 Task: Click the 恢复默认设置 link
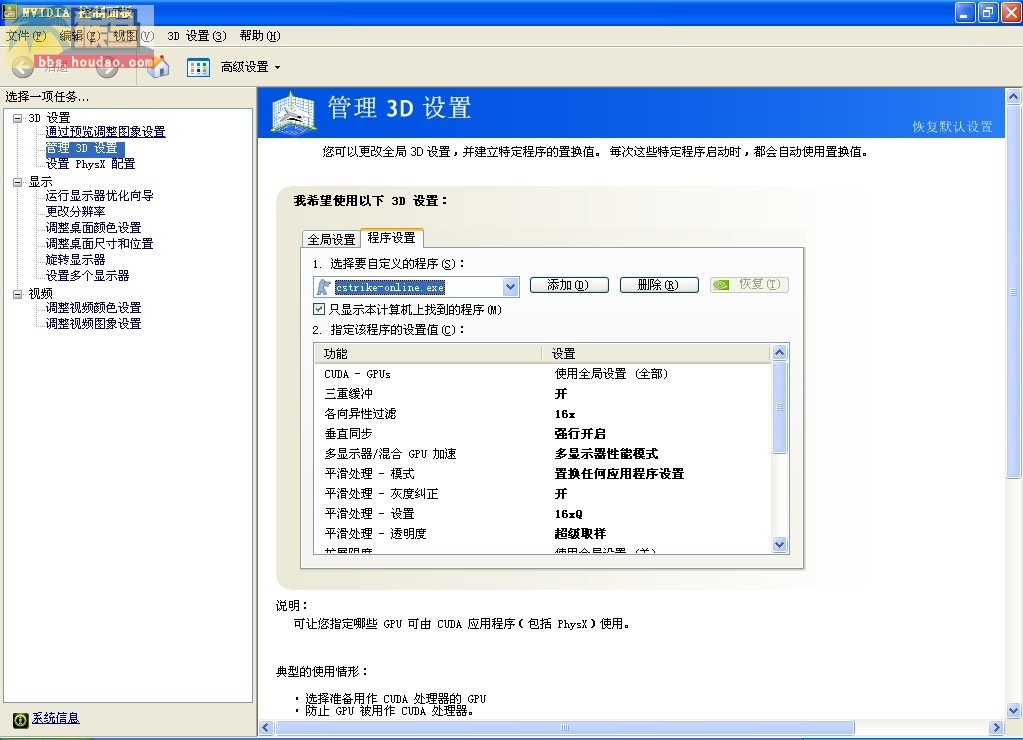coord(952,127)
